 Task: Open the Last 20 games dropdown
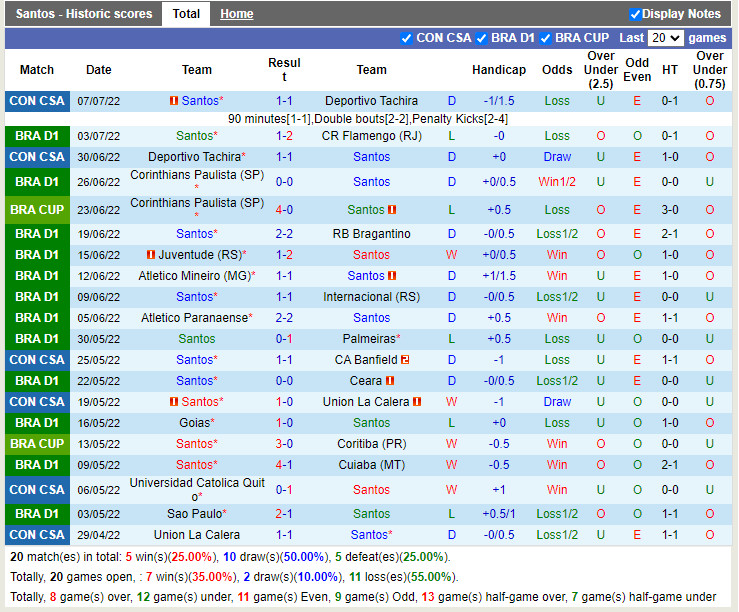click(665, 38)
